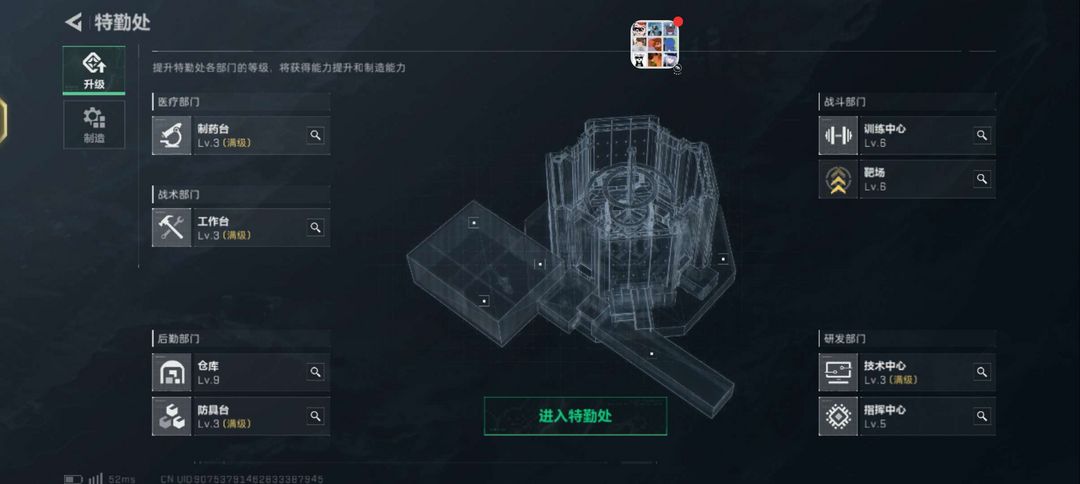
Task: Click the back arrow beside 特勤处
Action: point(73,22)
